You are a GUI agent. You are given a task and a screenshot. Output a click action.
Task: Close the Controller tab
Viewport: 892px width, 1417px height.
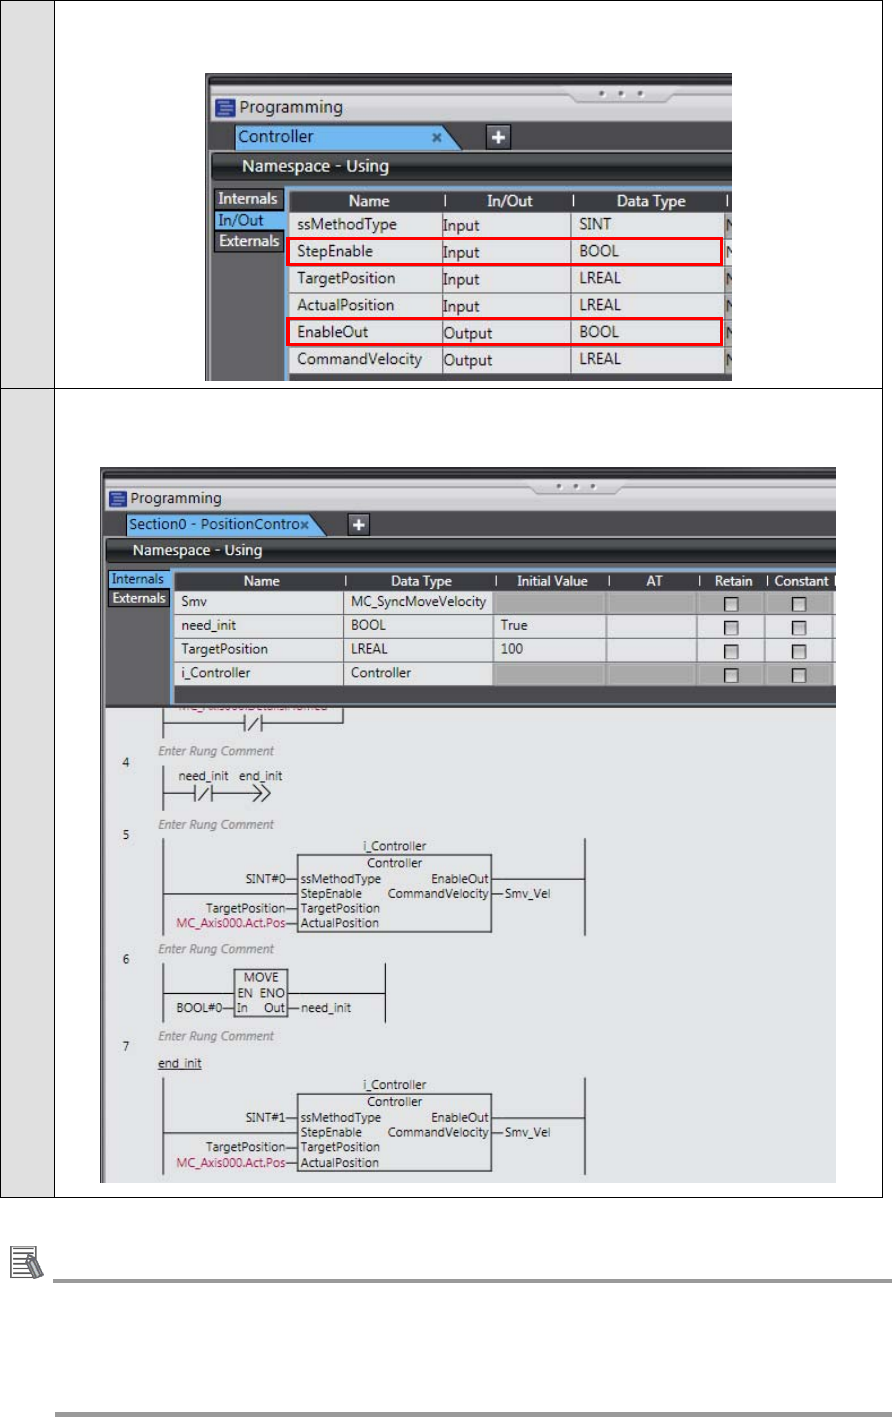coord(436,137)
